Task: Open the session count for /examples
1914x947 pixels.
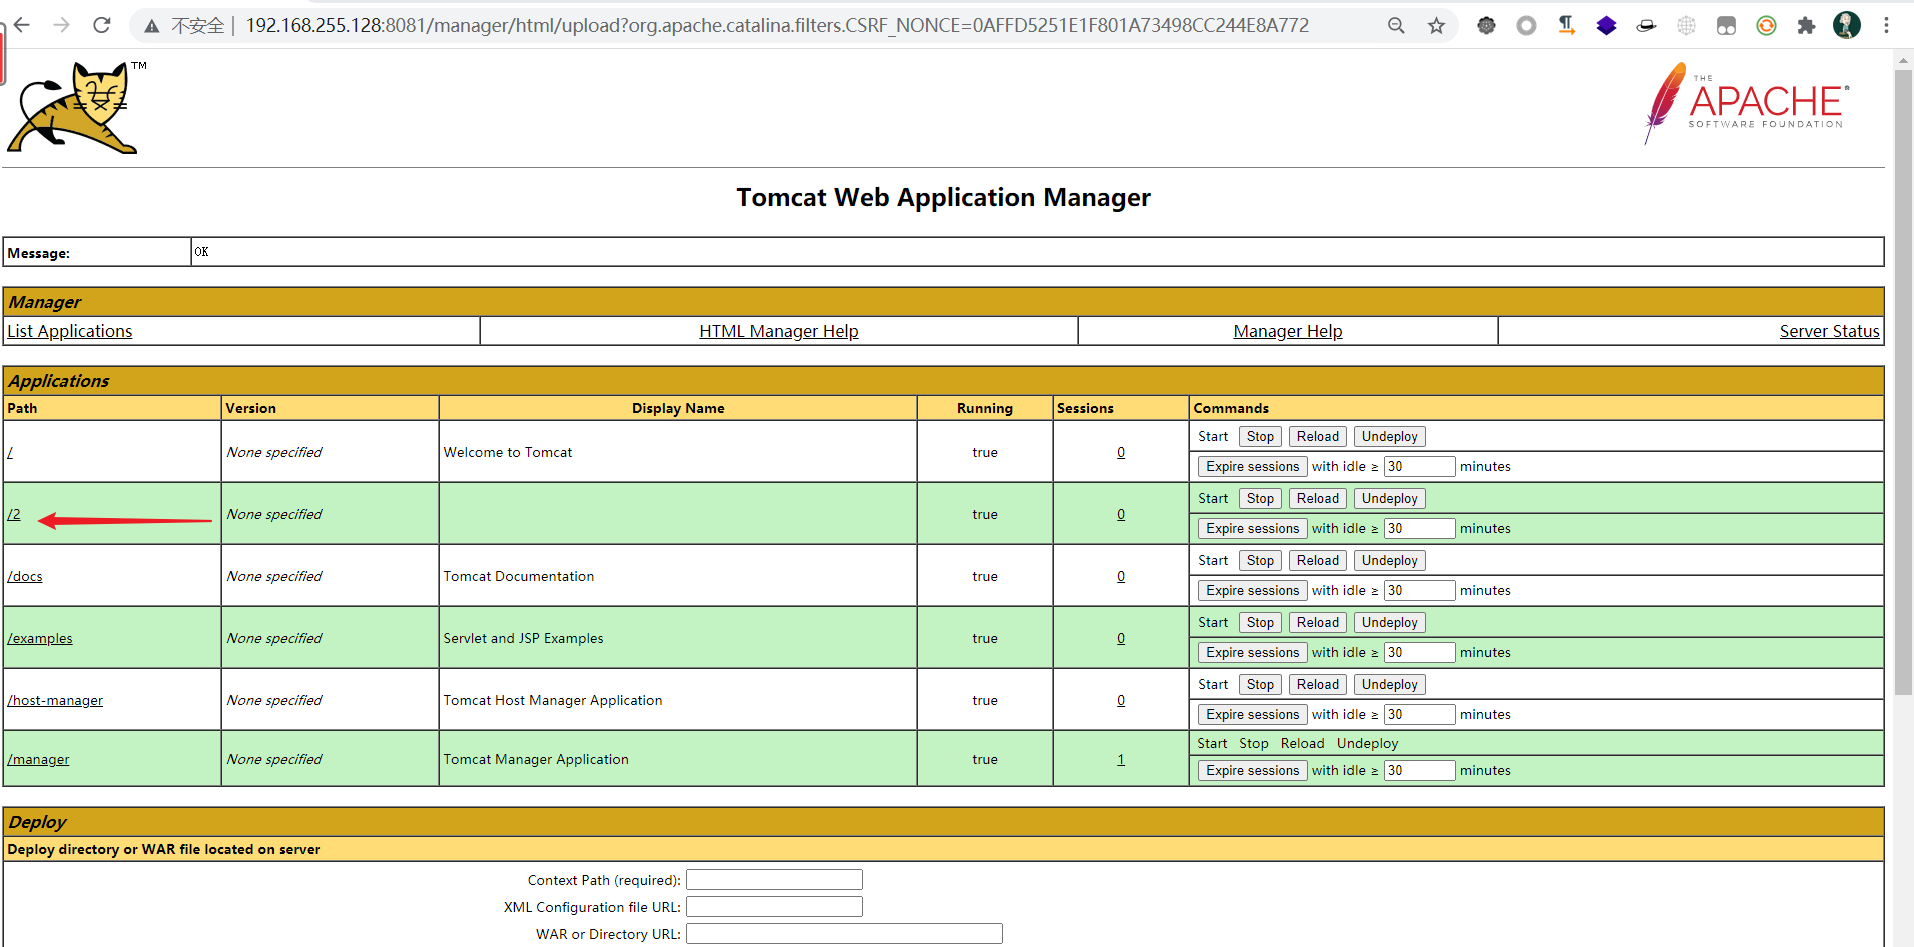Action: point(1121,638)
